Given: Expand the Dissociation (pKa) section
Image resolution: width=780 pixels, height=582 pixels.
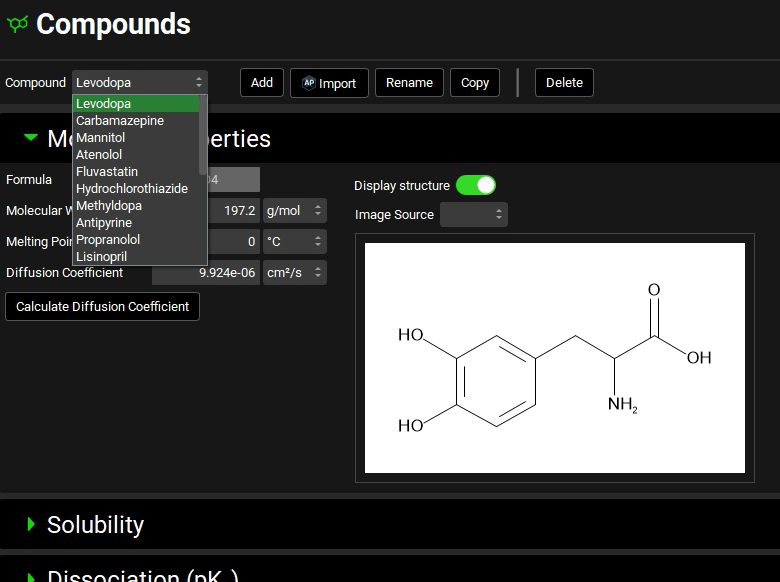Looking at the screenshot, I should coord(31,576).
